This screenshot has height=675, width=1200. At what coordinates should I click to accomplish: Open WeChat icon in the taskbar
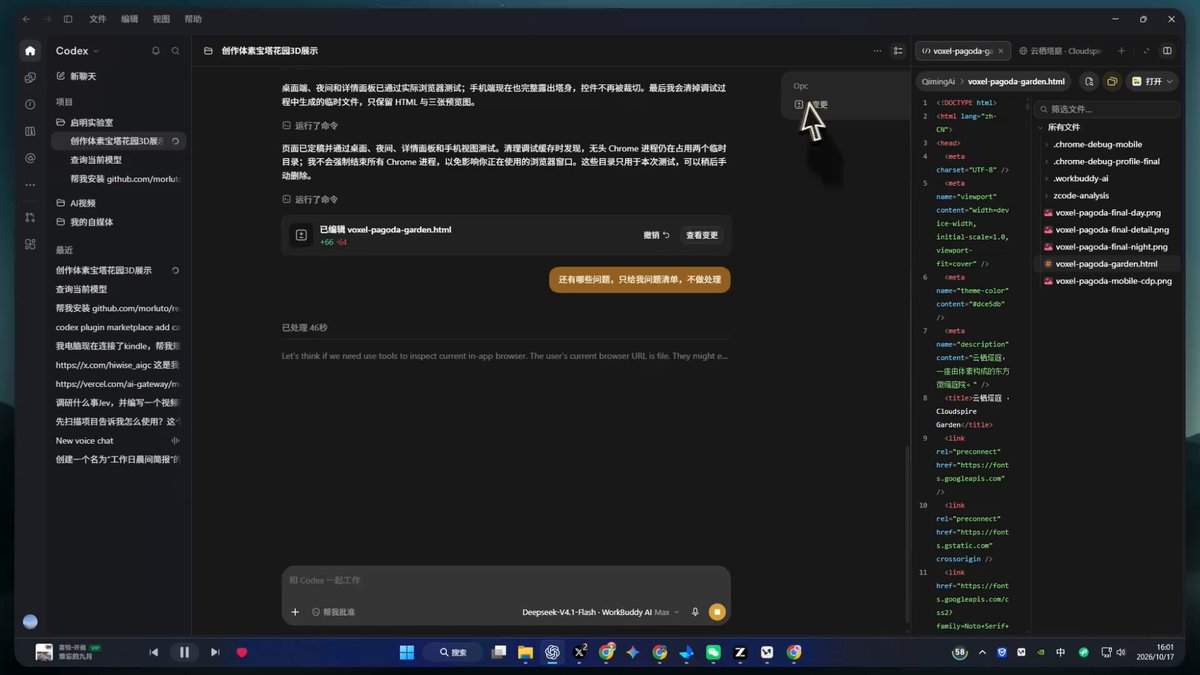(713, 652)
